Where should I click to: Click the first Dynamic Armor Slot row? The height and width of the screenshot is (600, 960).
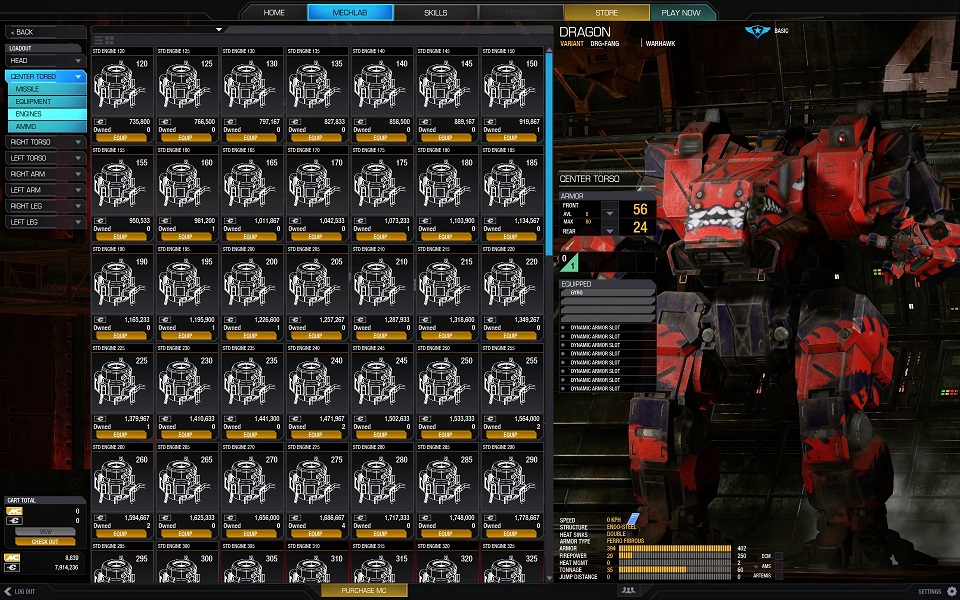[607, 328]
